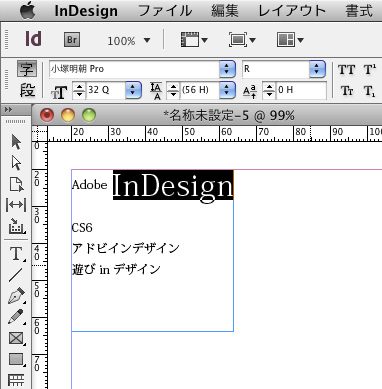Click the word Adobe in the frame
The image size is (382, 389).
click(x=89, y=185)
